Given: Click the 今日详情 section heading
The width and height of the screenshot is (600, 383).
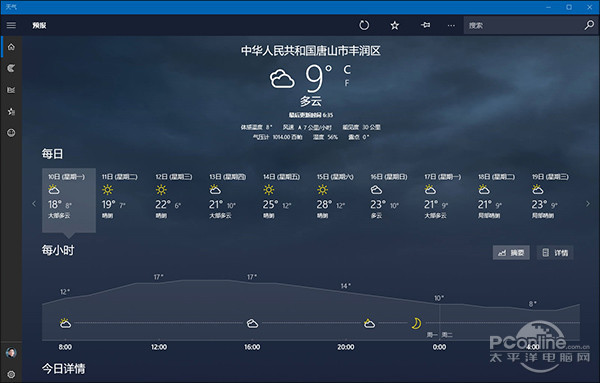Looking at the screenshot, I should click(64, 369).
